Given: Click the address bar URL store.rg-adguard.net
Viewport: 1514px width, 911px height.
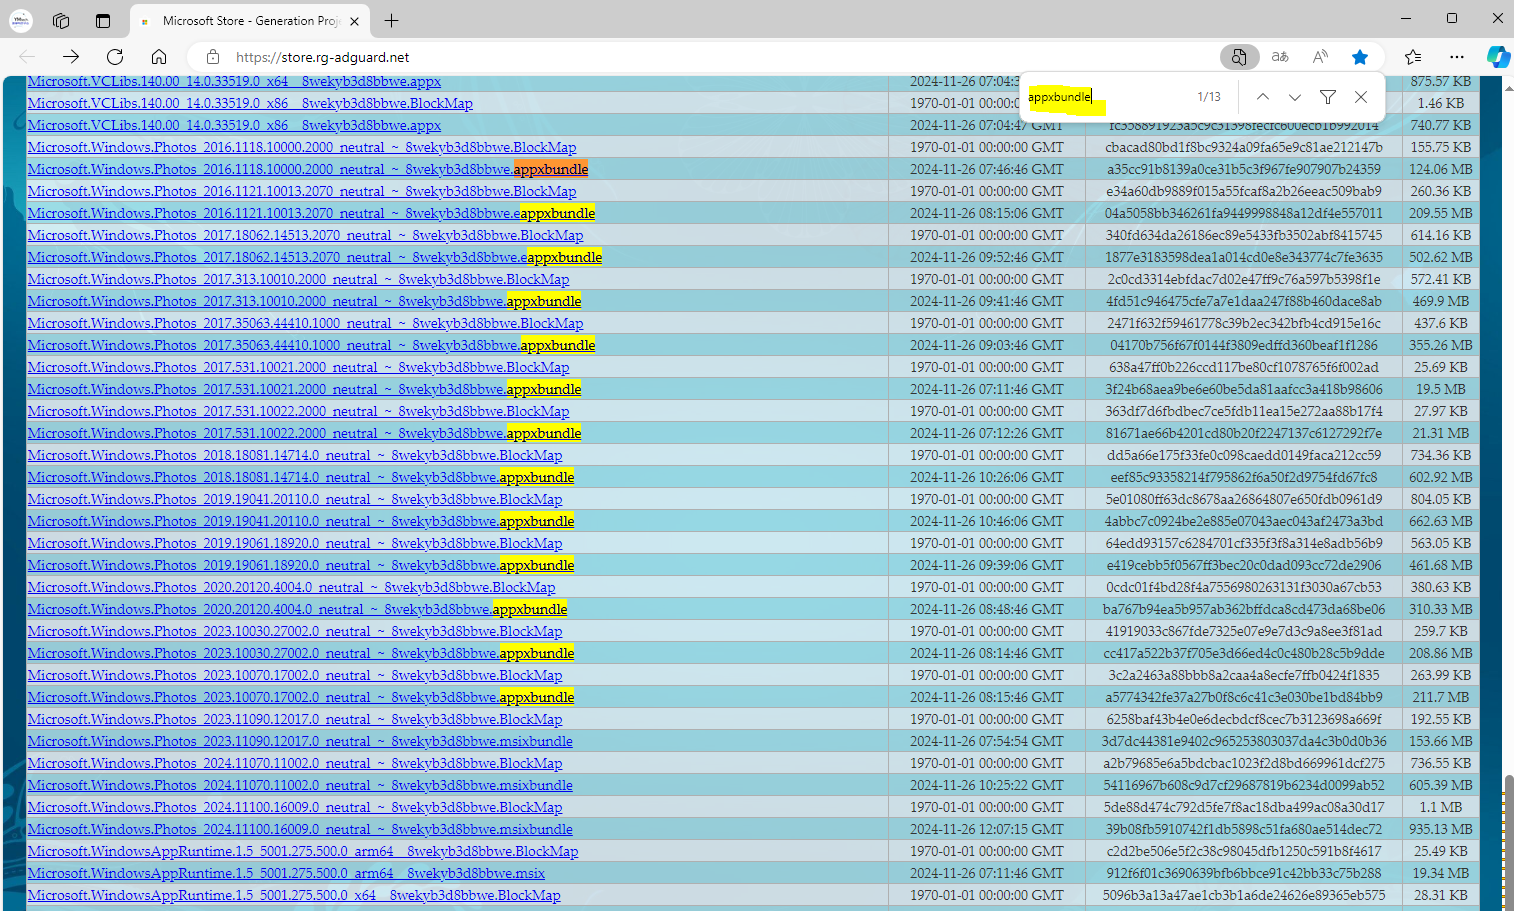Looking at the screenshot, I should pyautogui.click(x=322, y=57).
